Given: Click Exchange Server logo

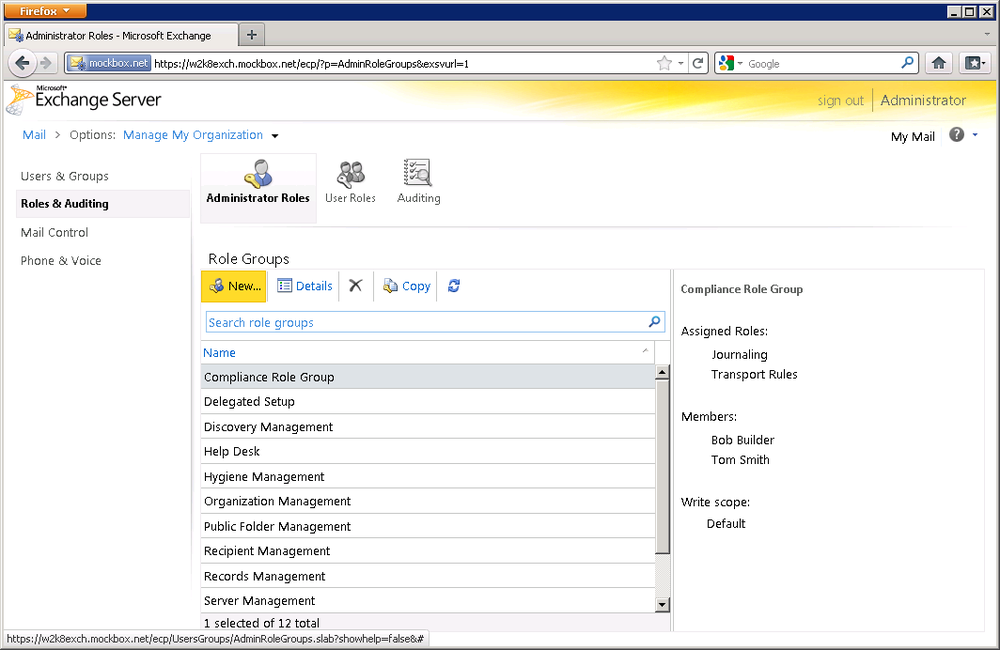Looking at the screenshot, I should click(84, 100).
